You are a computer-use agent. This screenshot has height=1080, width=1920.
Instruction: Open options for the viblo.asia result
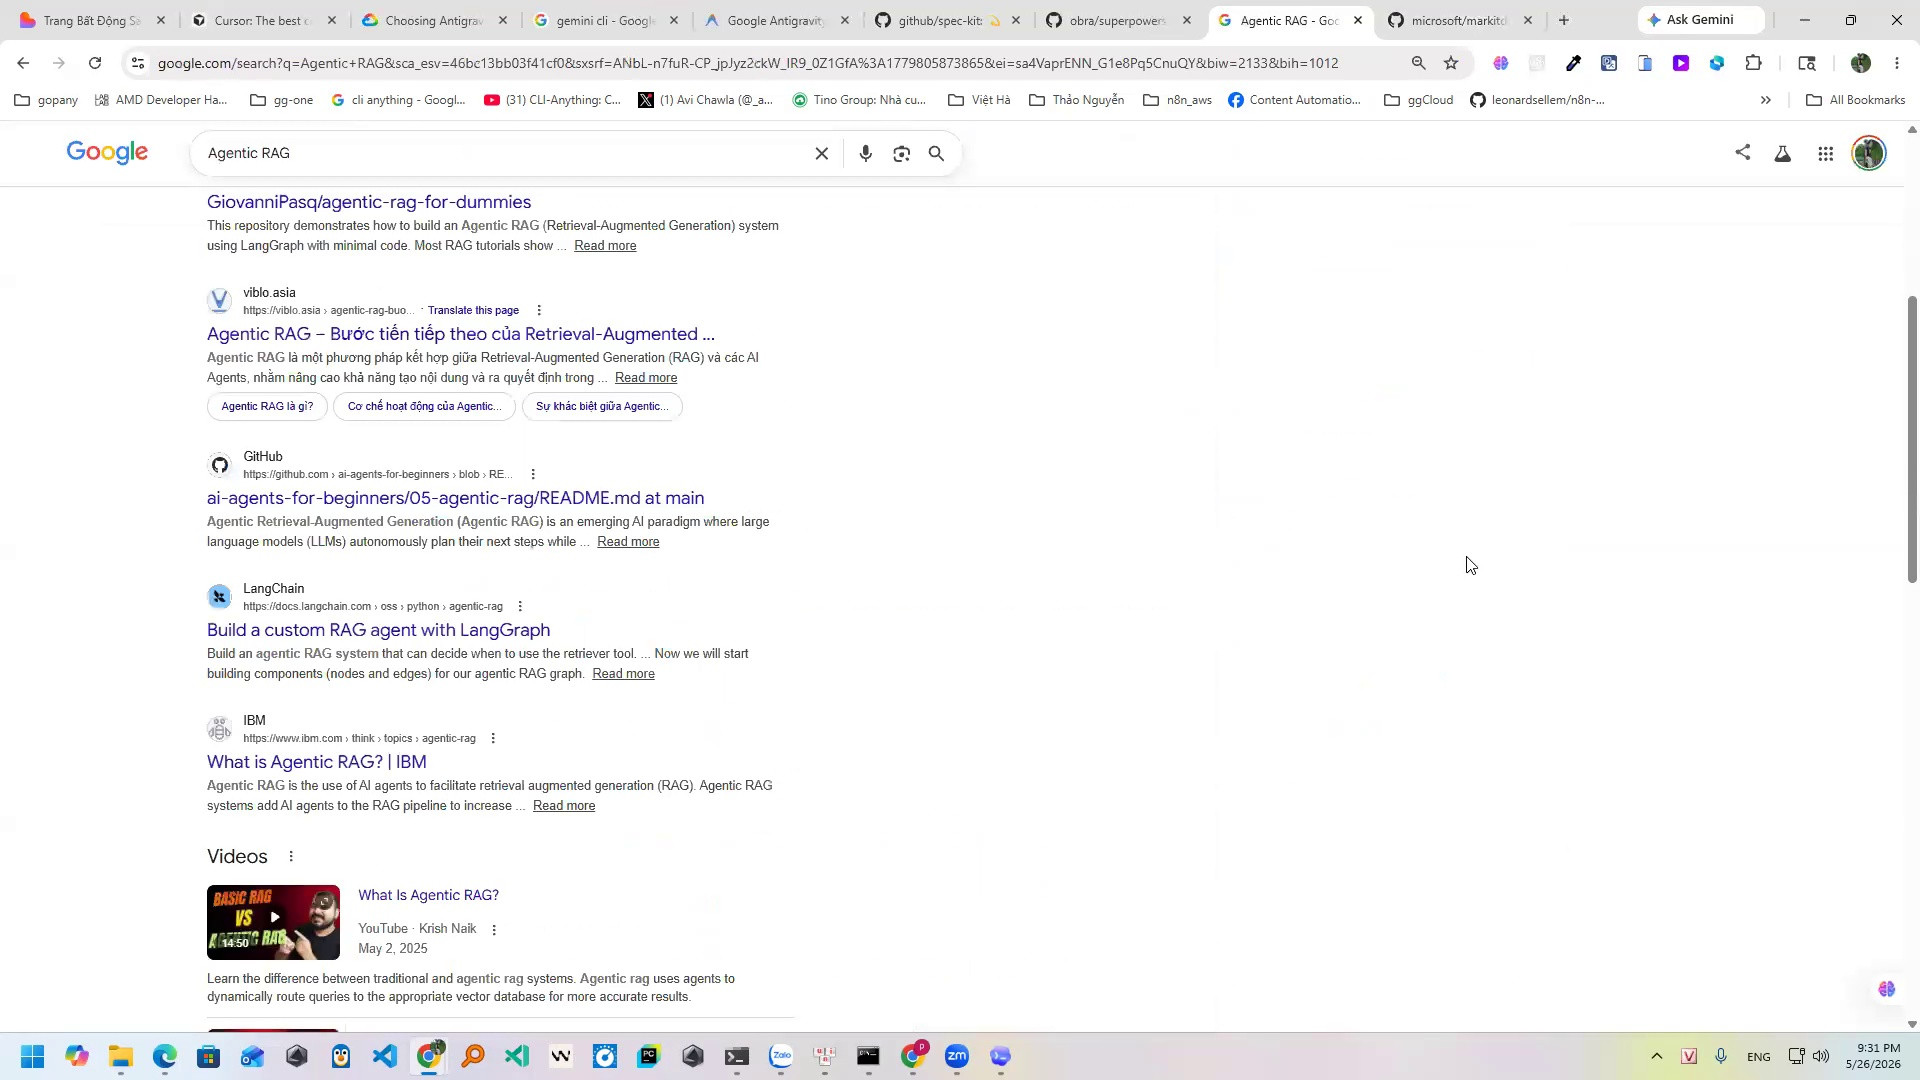click(x=539, y=310)
